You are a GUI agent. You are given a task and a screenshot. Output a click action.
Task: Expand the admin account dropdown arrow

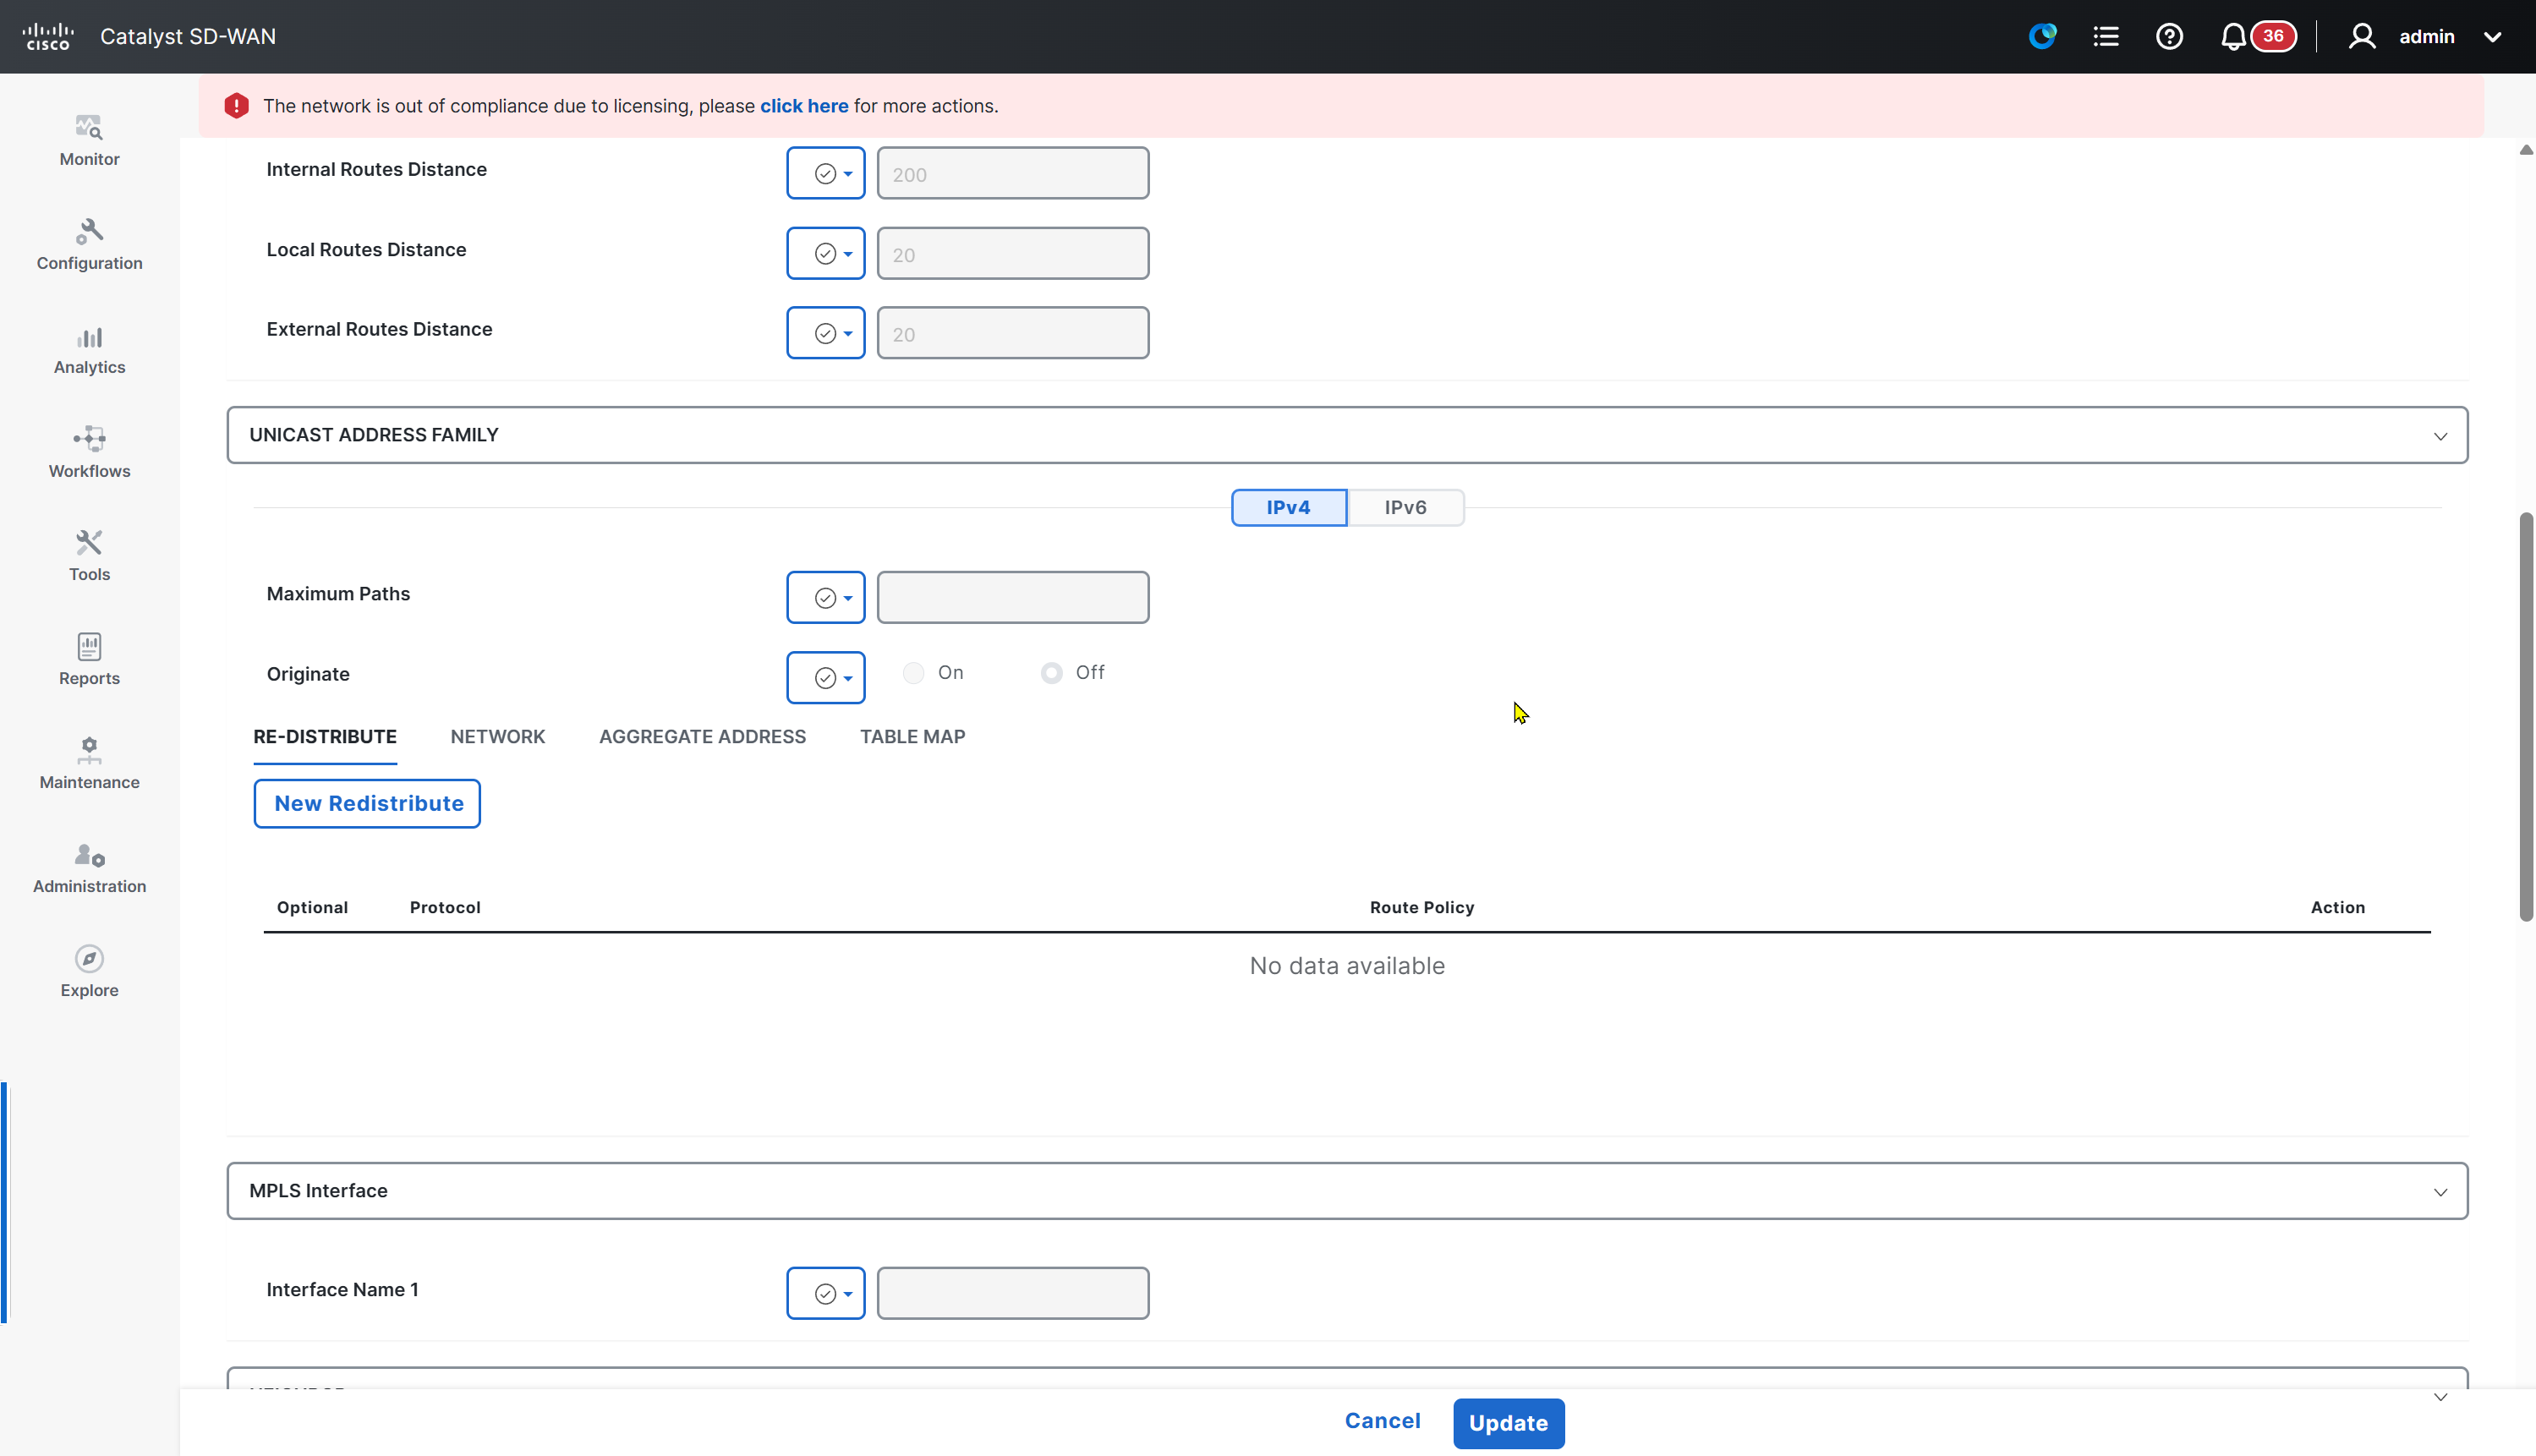click(x=2492, y=38)
